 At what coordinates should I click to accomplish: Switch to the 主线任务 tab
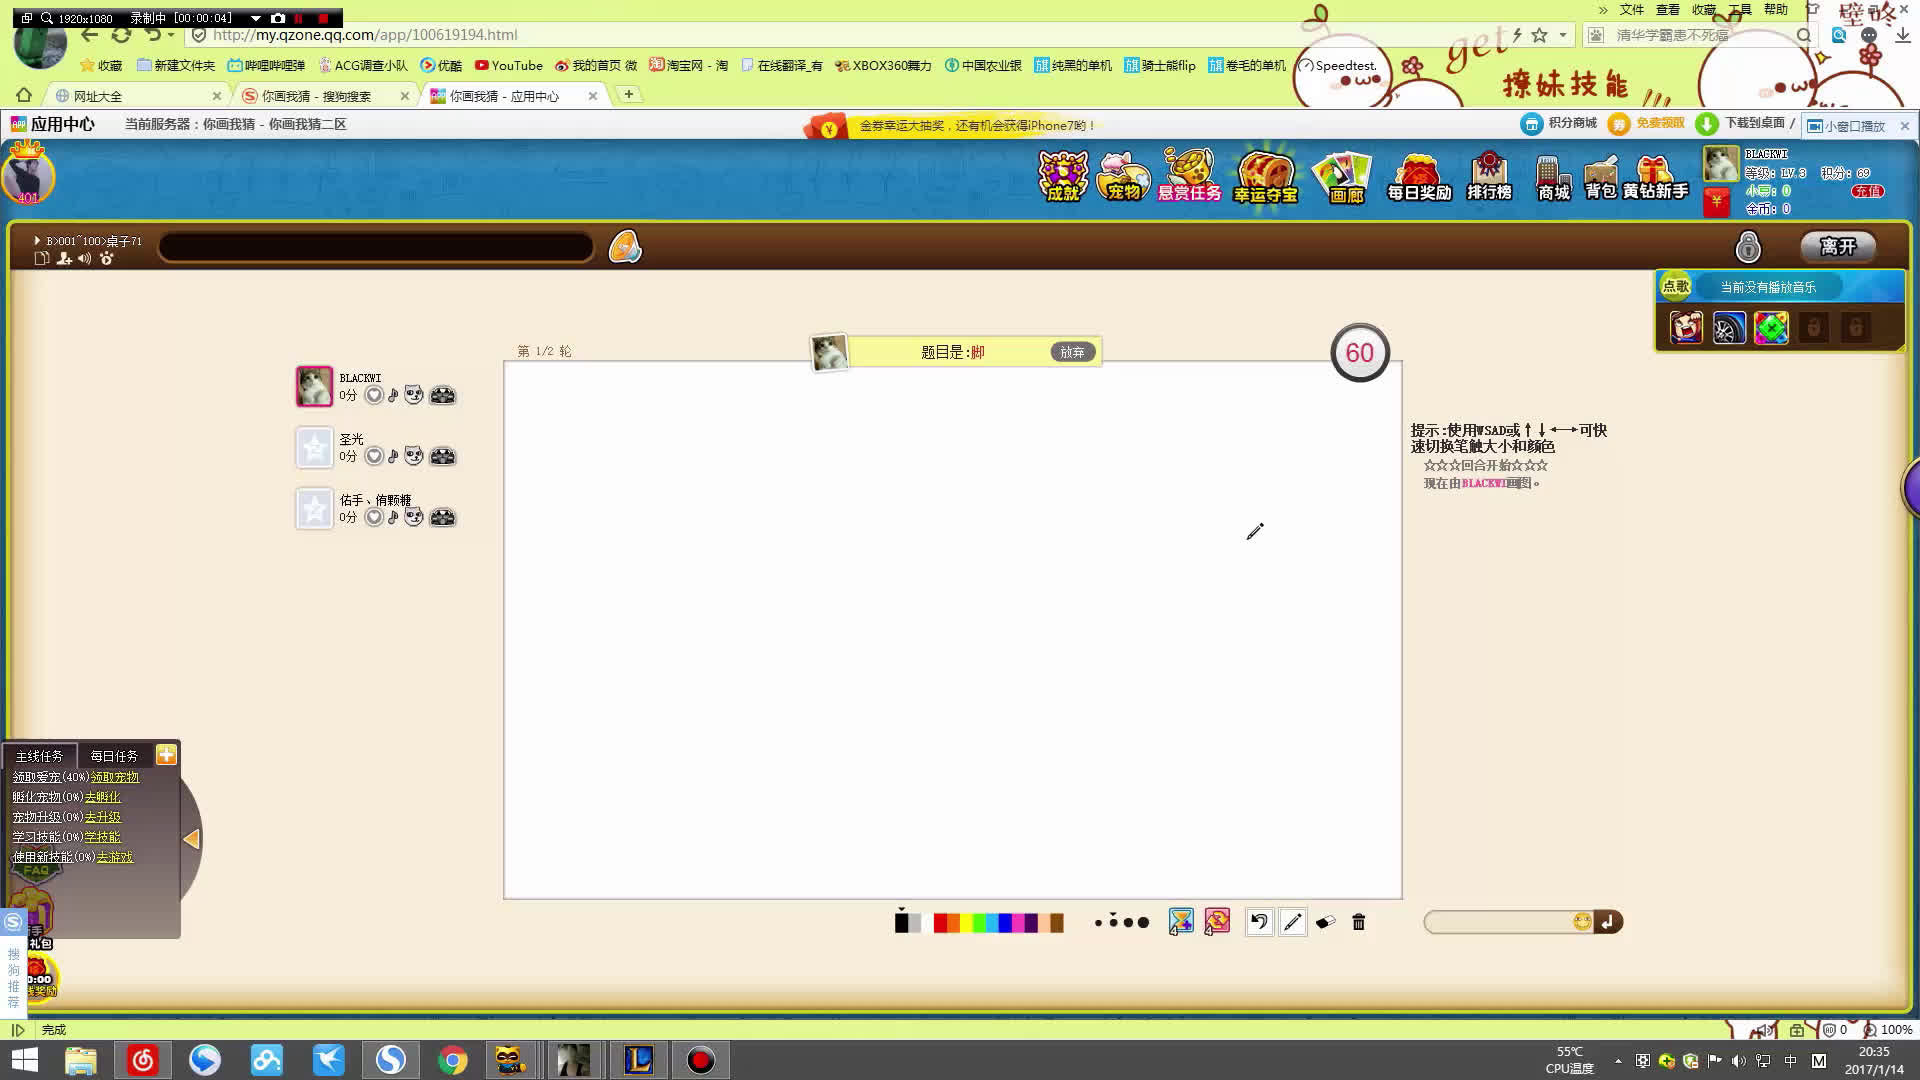click(39, 756)
